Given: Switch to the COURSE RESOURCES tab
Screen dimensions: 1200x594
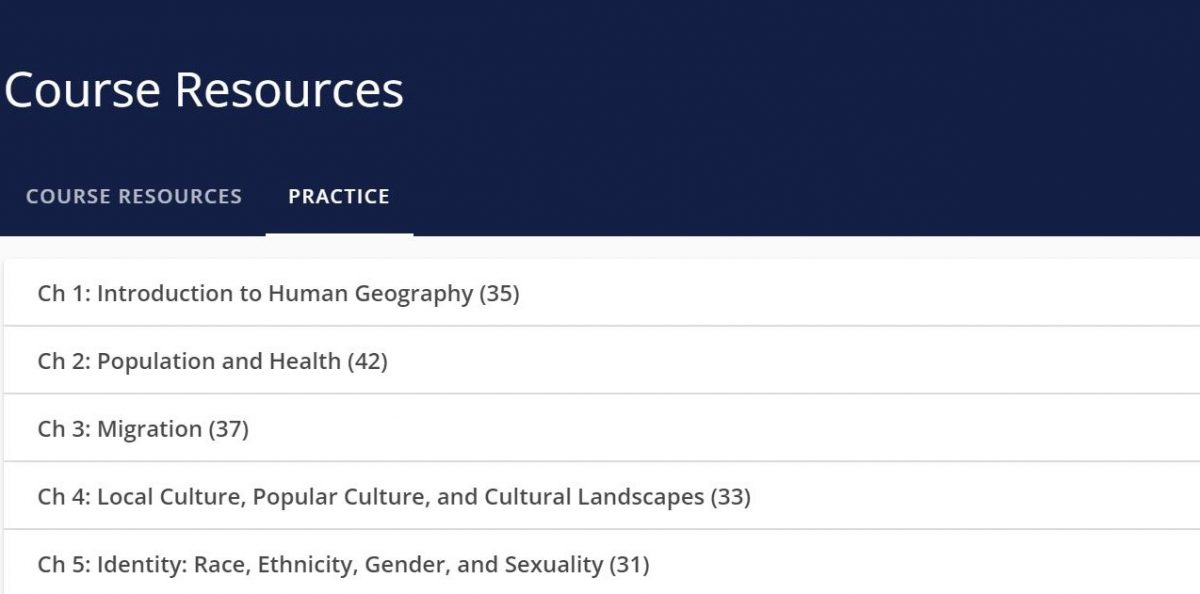Looking at the screenshot, I should point(133,197).
